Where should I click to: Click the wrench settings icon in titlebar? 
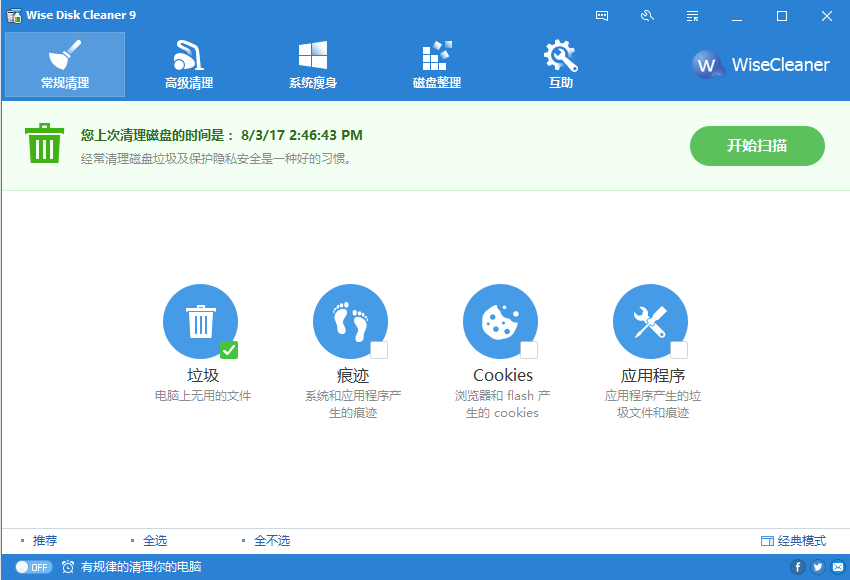(x=647, y=16)
